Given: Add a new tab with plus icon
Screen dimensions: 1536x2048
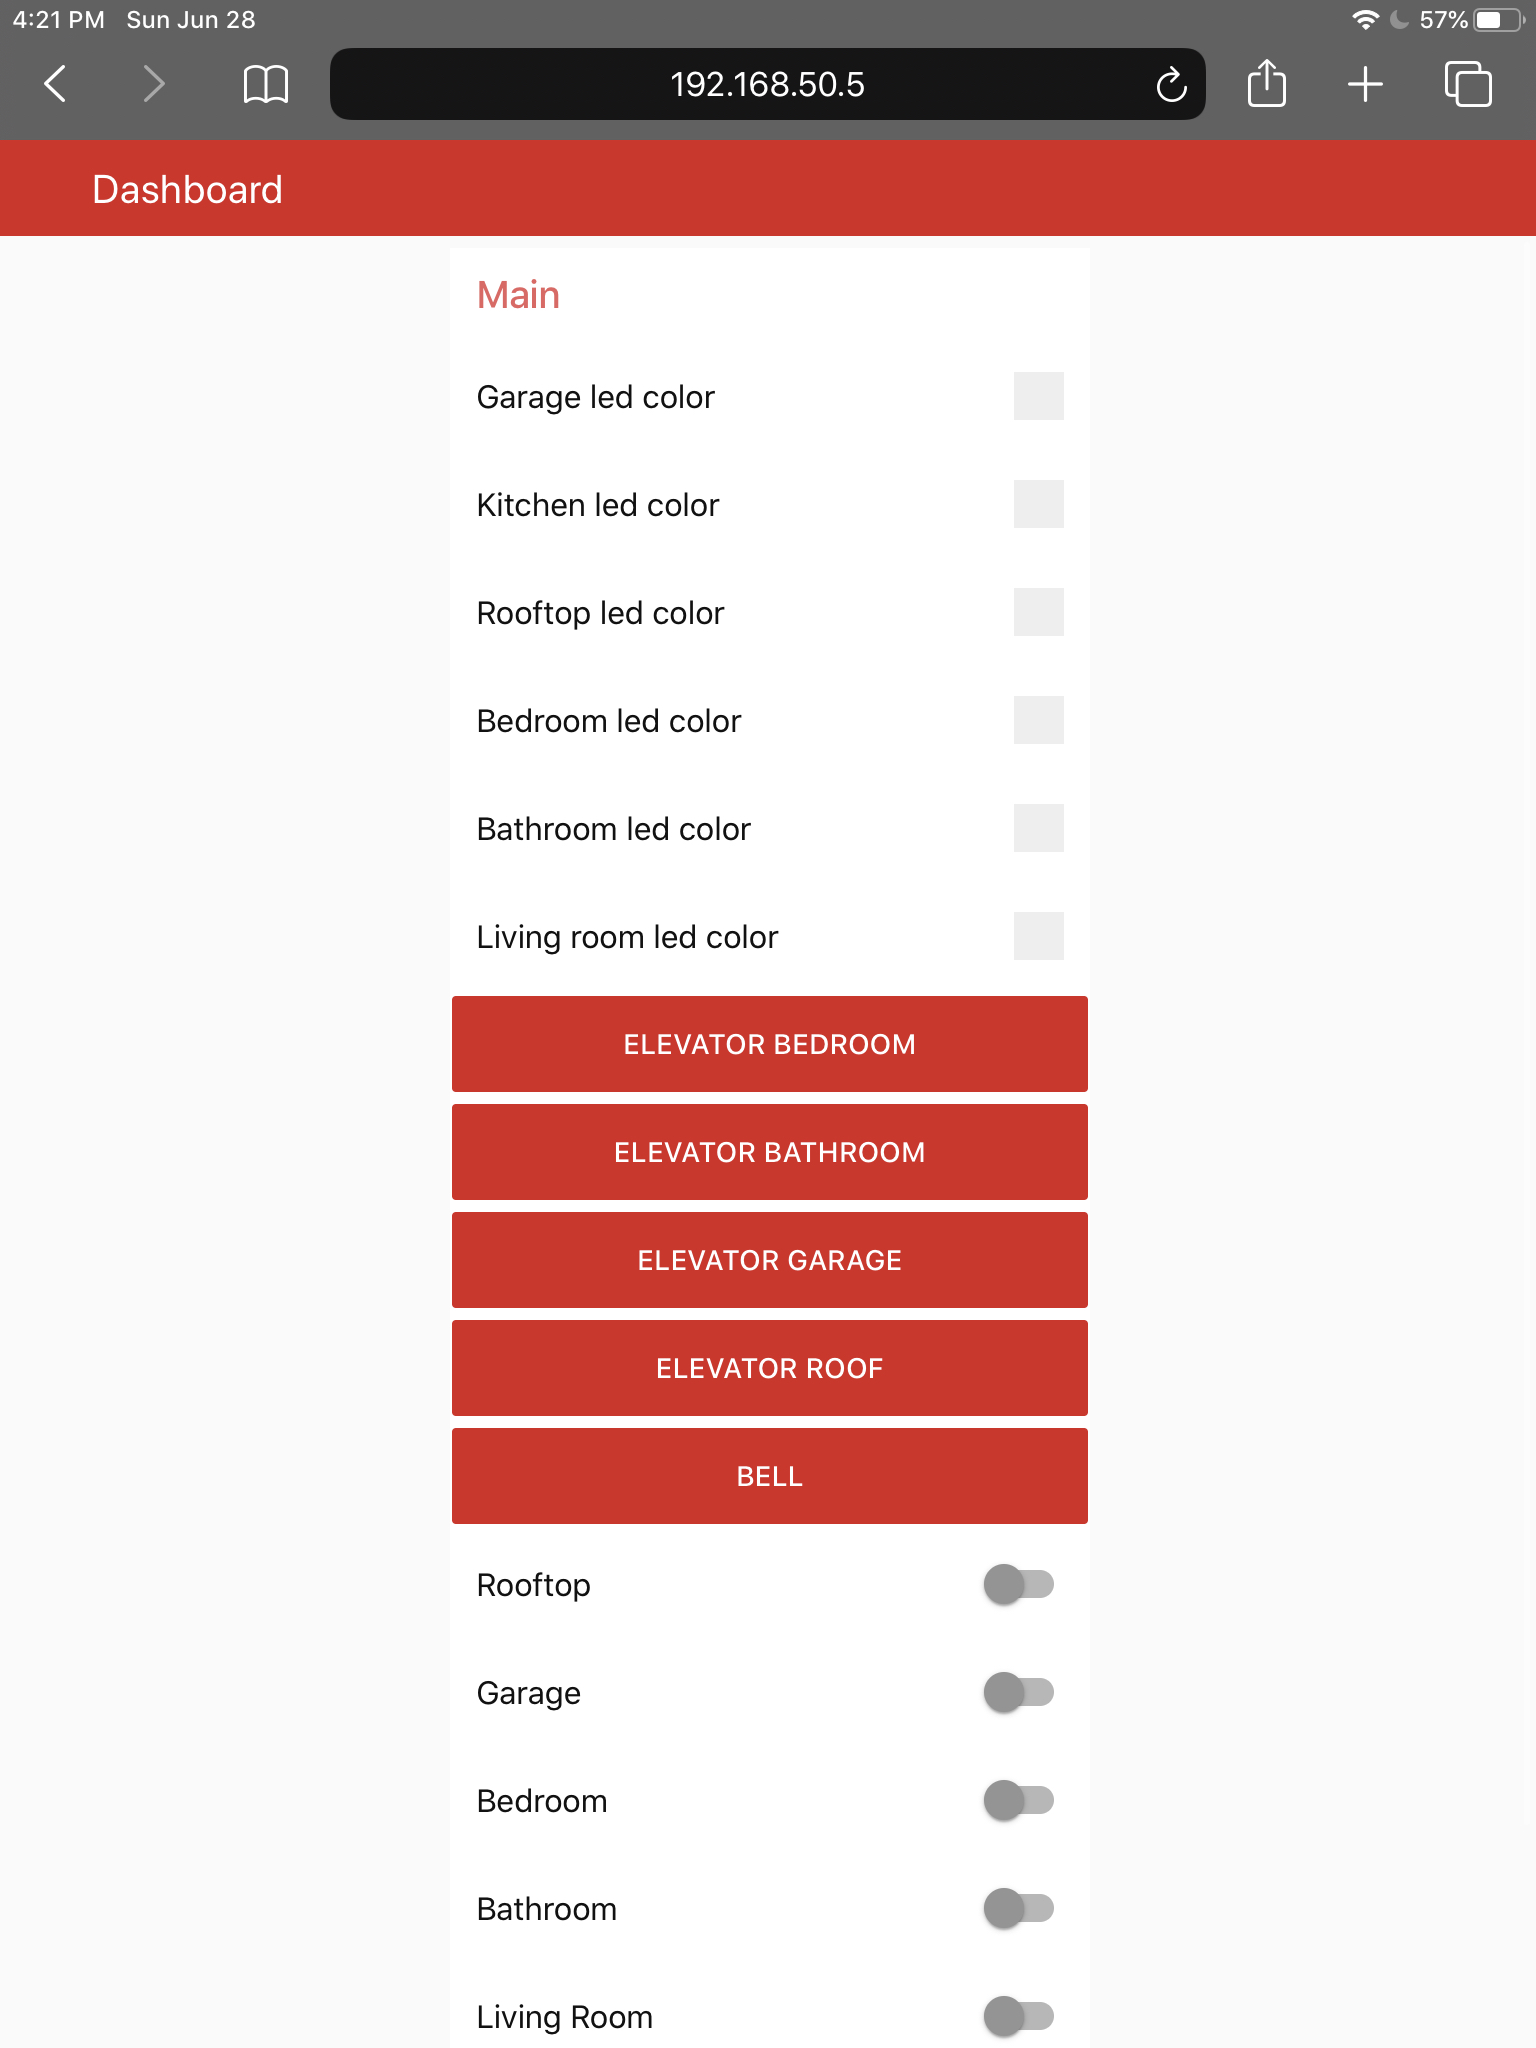Looking at the screenshot, I should tap(1365, 84).
